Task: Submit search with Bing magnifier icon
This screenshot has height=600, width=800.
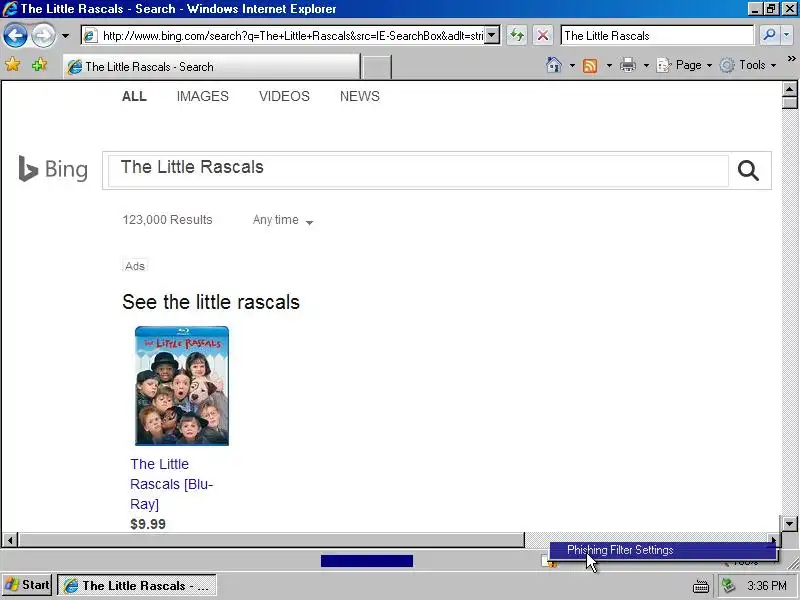Action: (748, 170)
